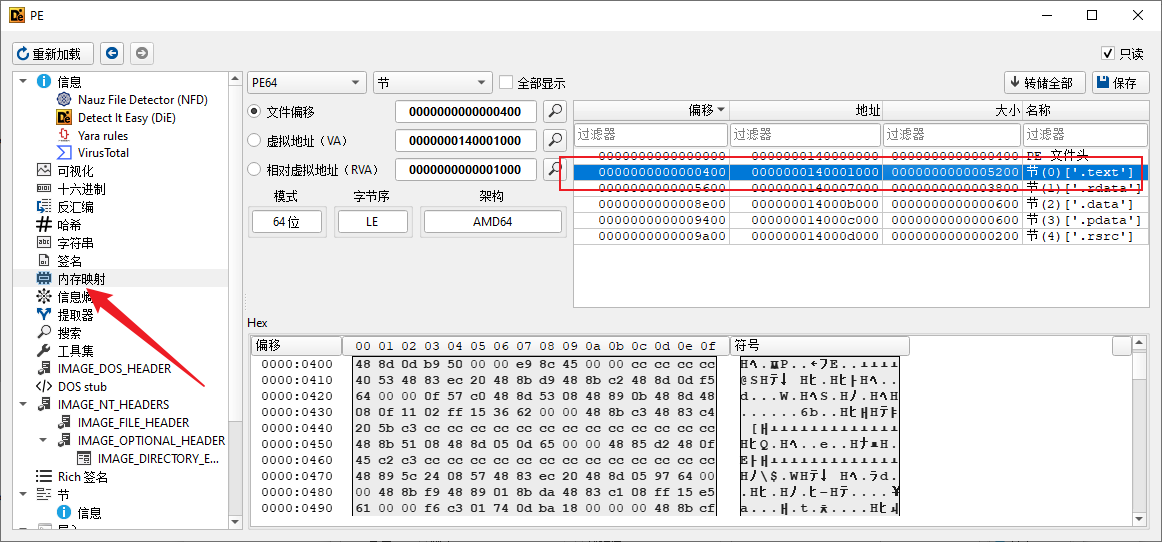Click the 重新加载 reload button

(53, 53)
